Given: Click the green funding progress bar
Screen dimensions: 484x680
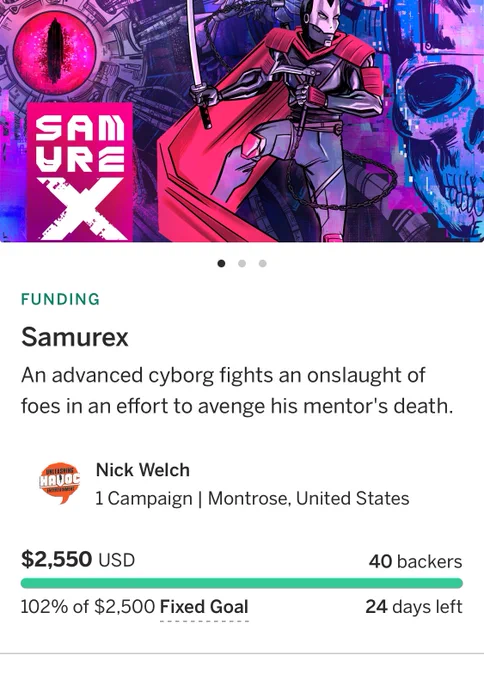Looking at the screenshot, I should coord(242,583).
